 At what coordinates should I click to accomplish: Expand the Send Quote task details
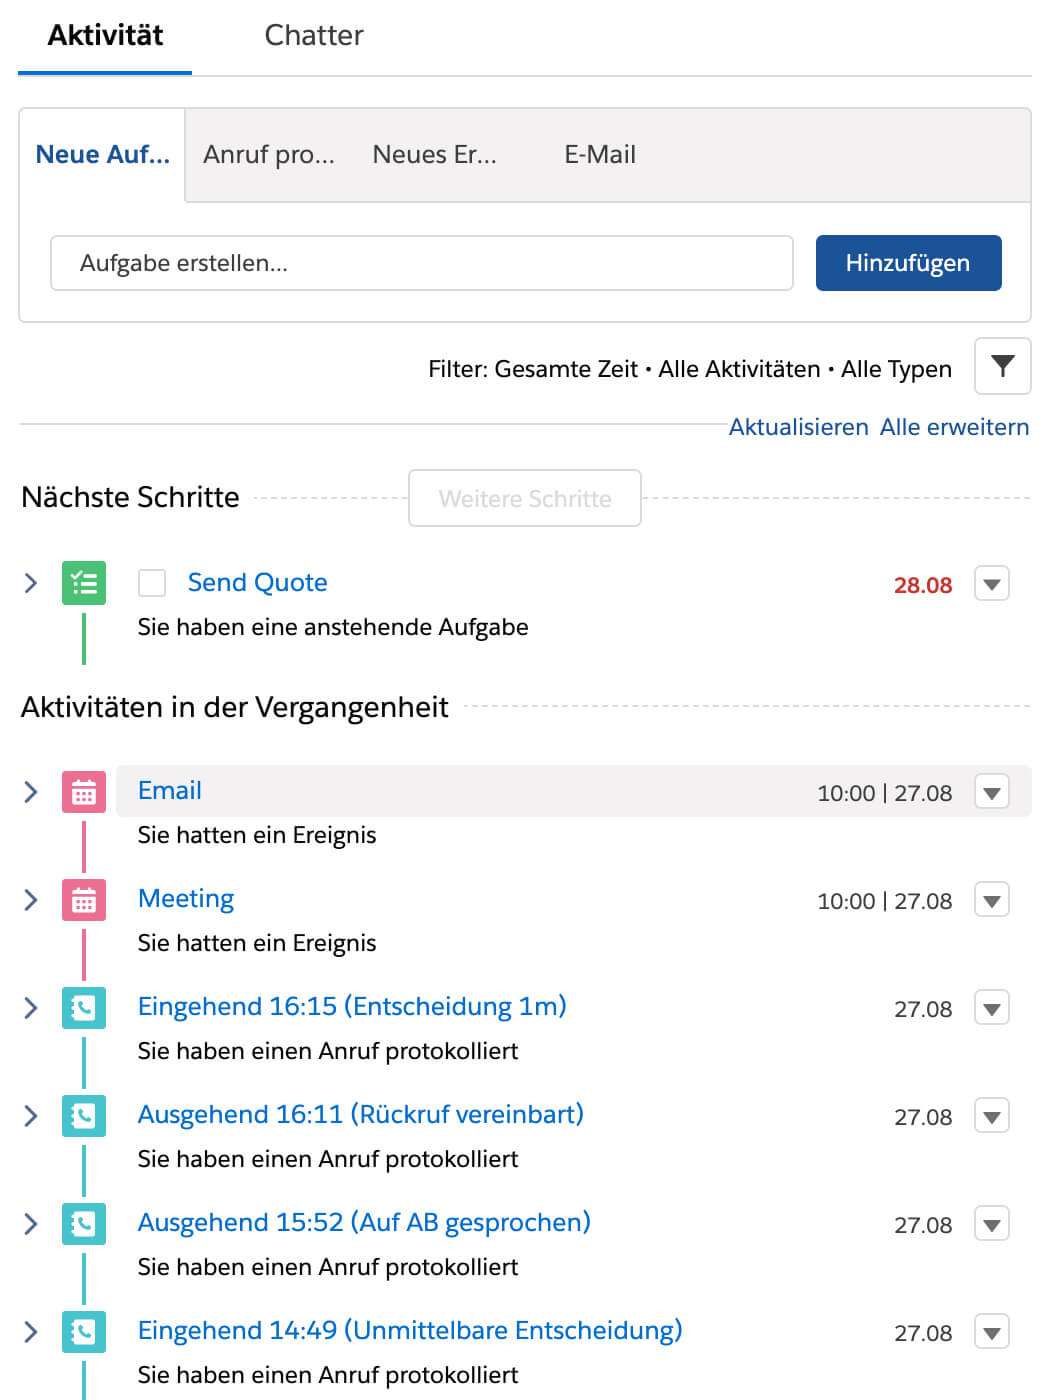(x=30, y=583)
